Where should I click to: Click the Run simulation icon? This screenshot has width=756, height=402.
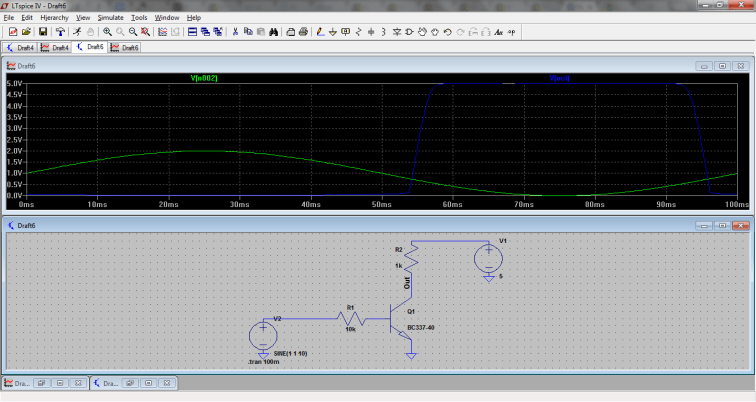76,32
